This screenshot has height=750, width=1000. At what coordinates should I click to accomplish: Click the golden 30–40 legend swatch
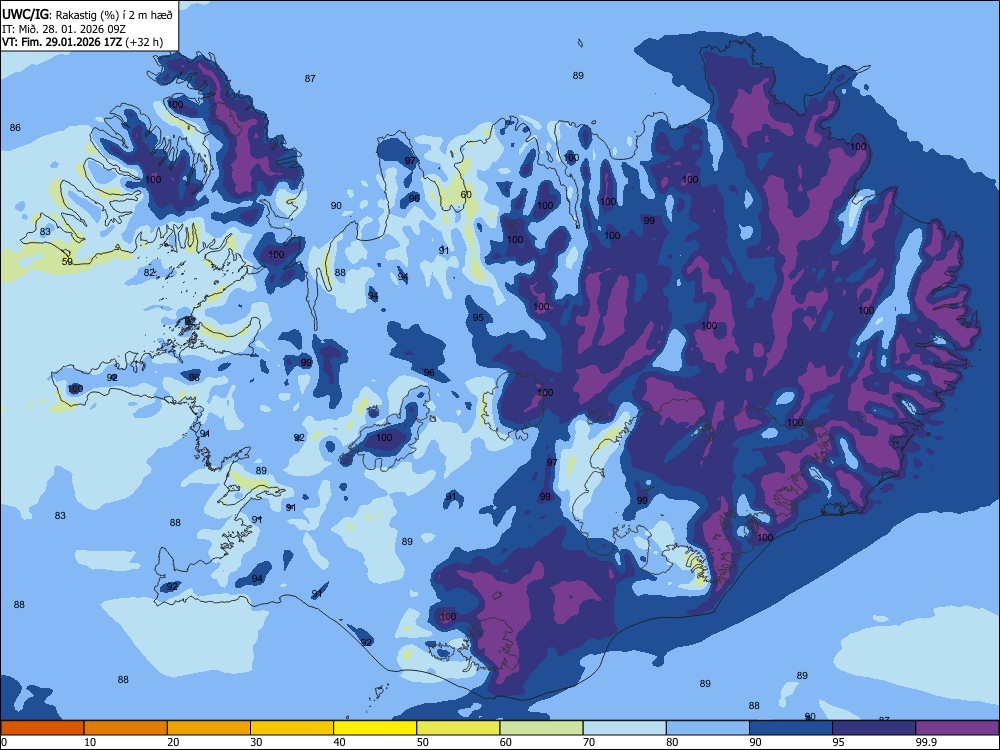click(292, 728)
